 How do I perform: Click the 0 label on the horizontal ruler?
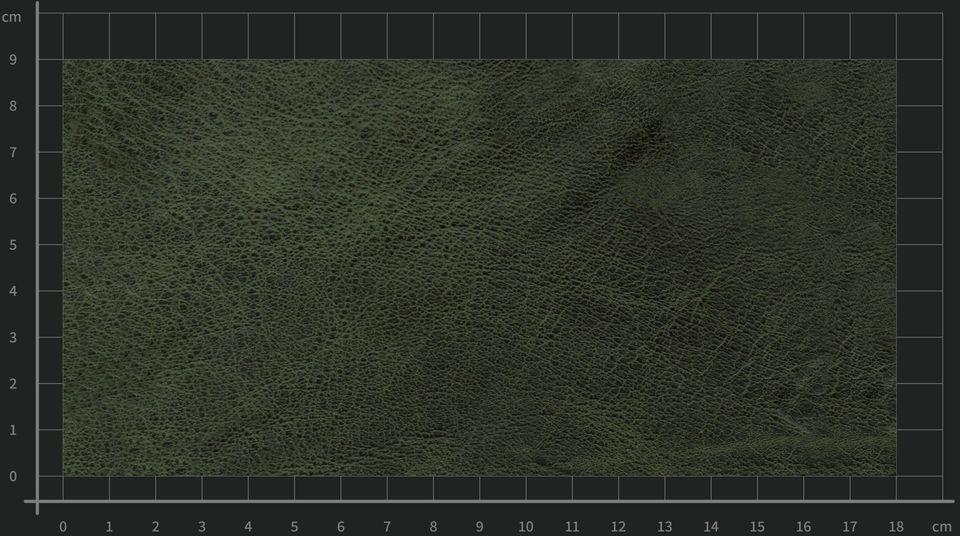pyautogui.click(x=63, y=527)
